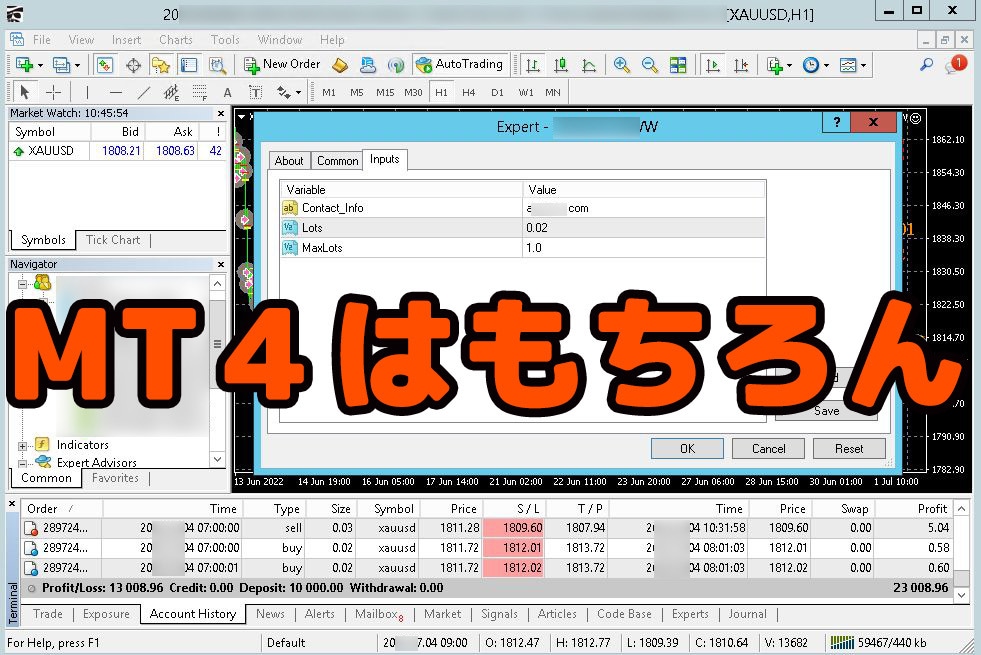Viewport: 981px width, 655px height.
Task: Expand the Indicators tree node
Action: (23, 446)
